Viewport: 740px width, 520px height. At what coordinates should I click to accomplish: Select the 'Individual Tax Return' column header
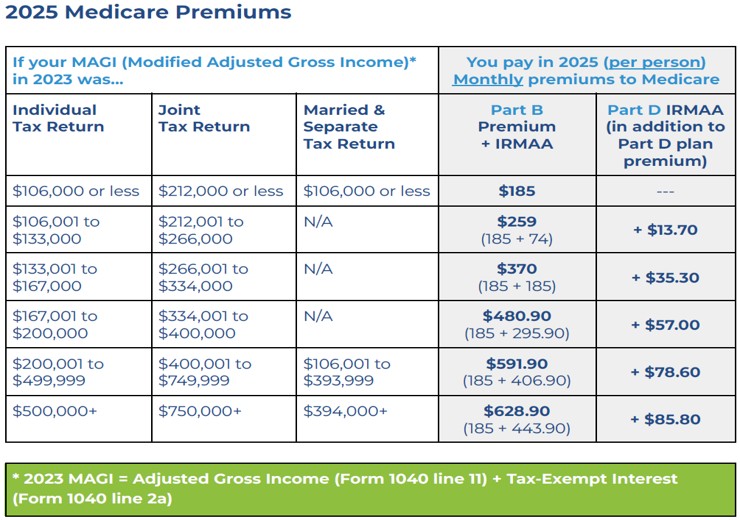(x=79, y=134)
